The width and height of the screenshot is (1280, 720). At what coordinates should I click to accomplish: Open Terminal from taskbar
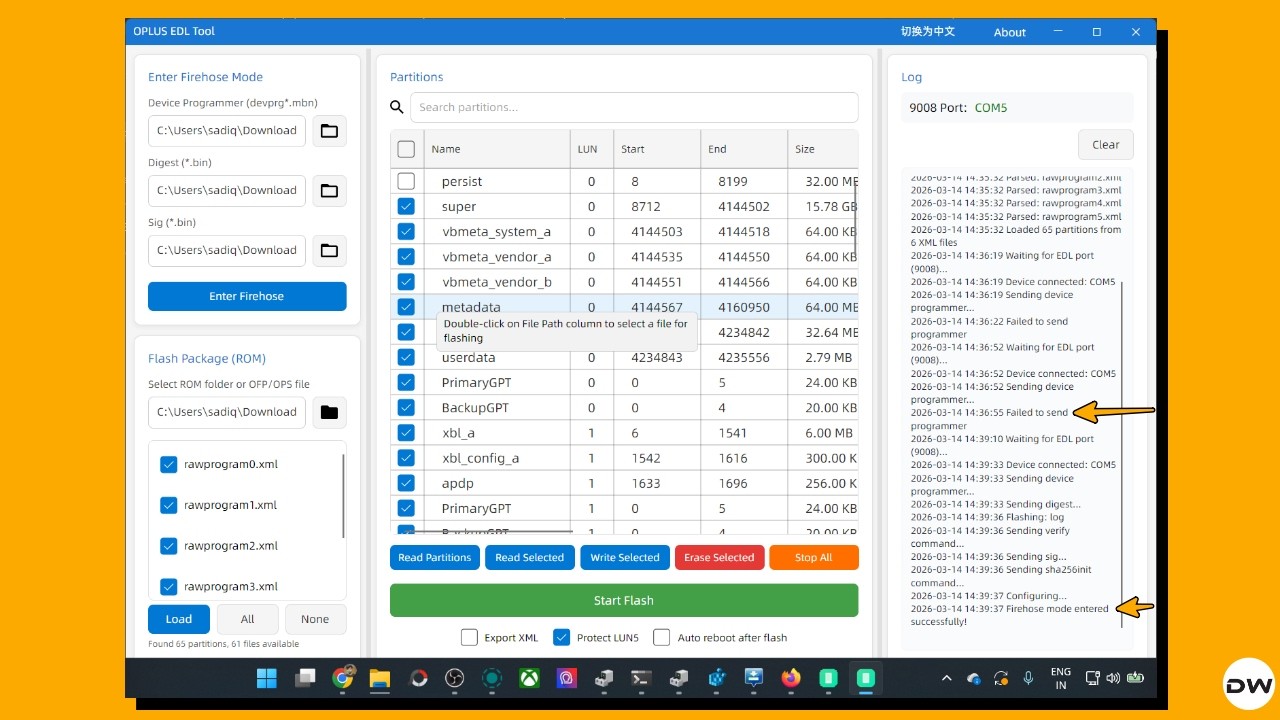(x=641, y=678)
